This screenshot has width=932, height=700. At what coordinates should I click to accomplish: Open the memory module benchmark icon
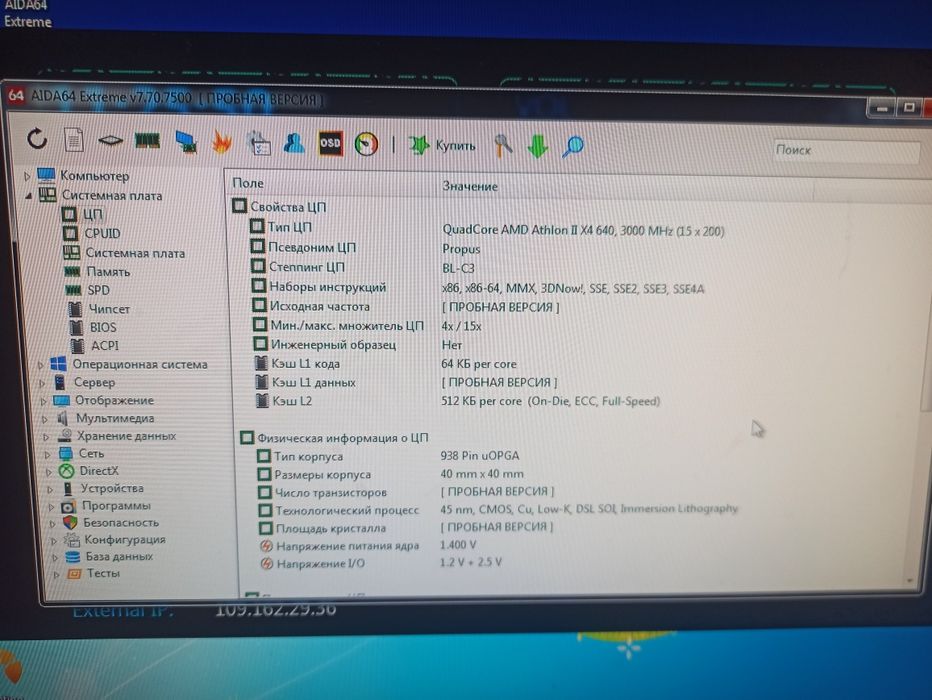point(147,141)
